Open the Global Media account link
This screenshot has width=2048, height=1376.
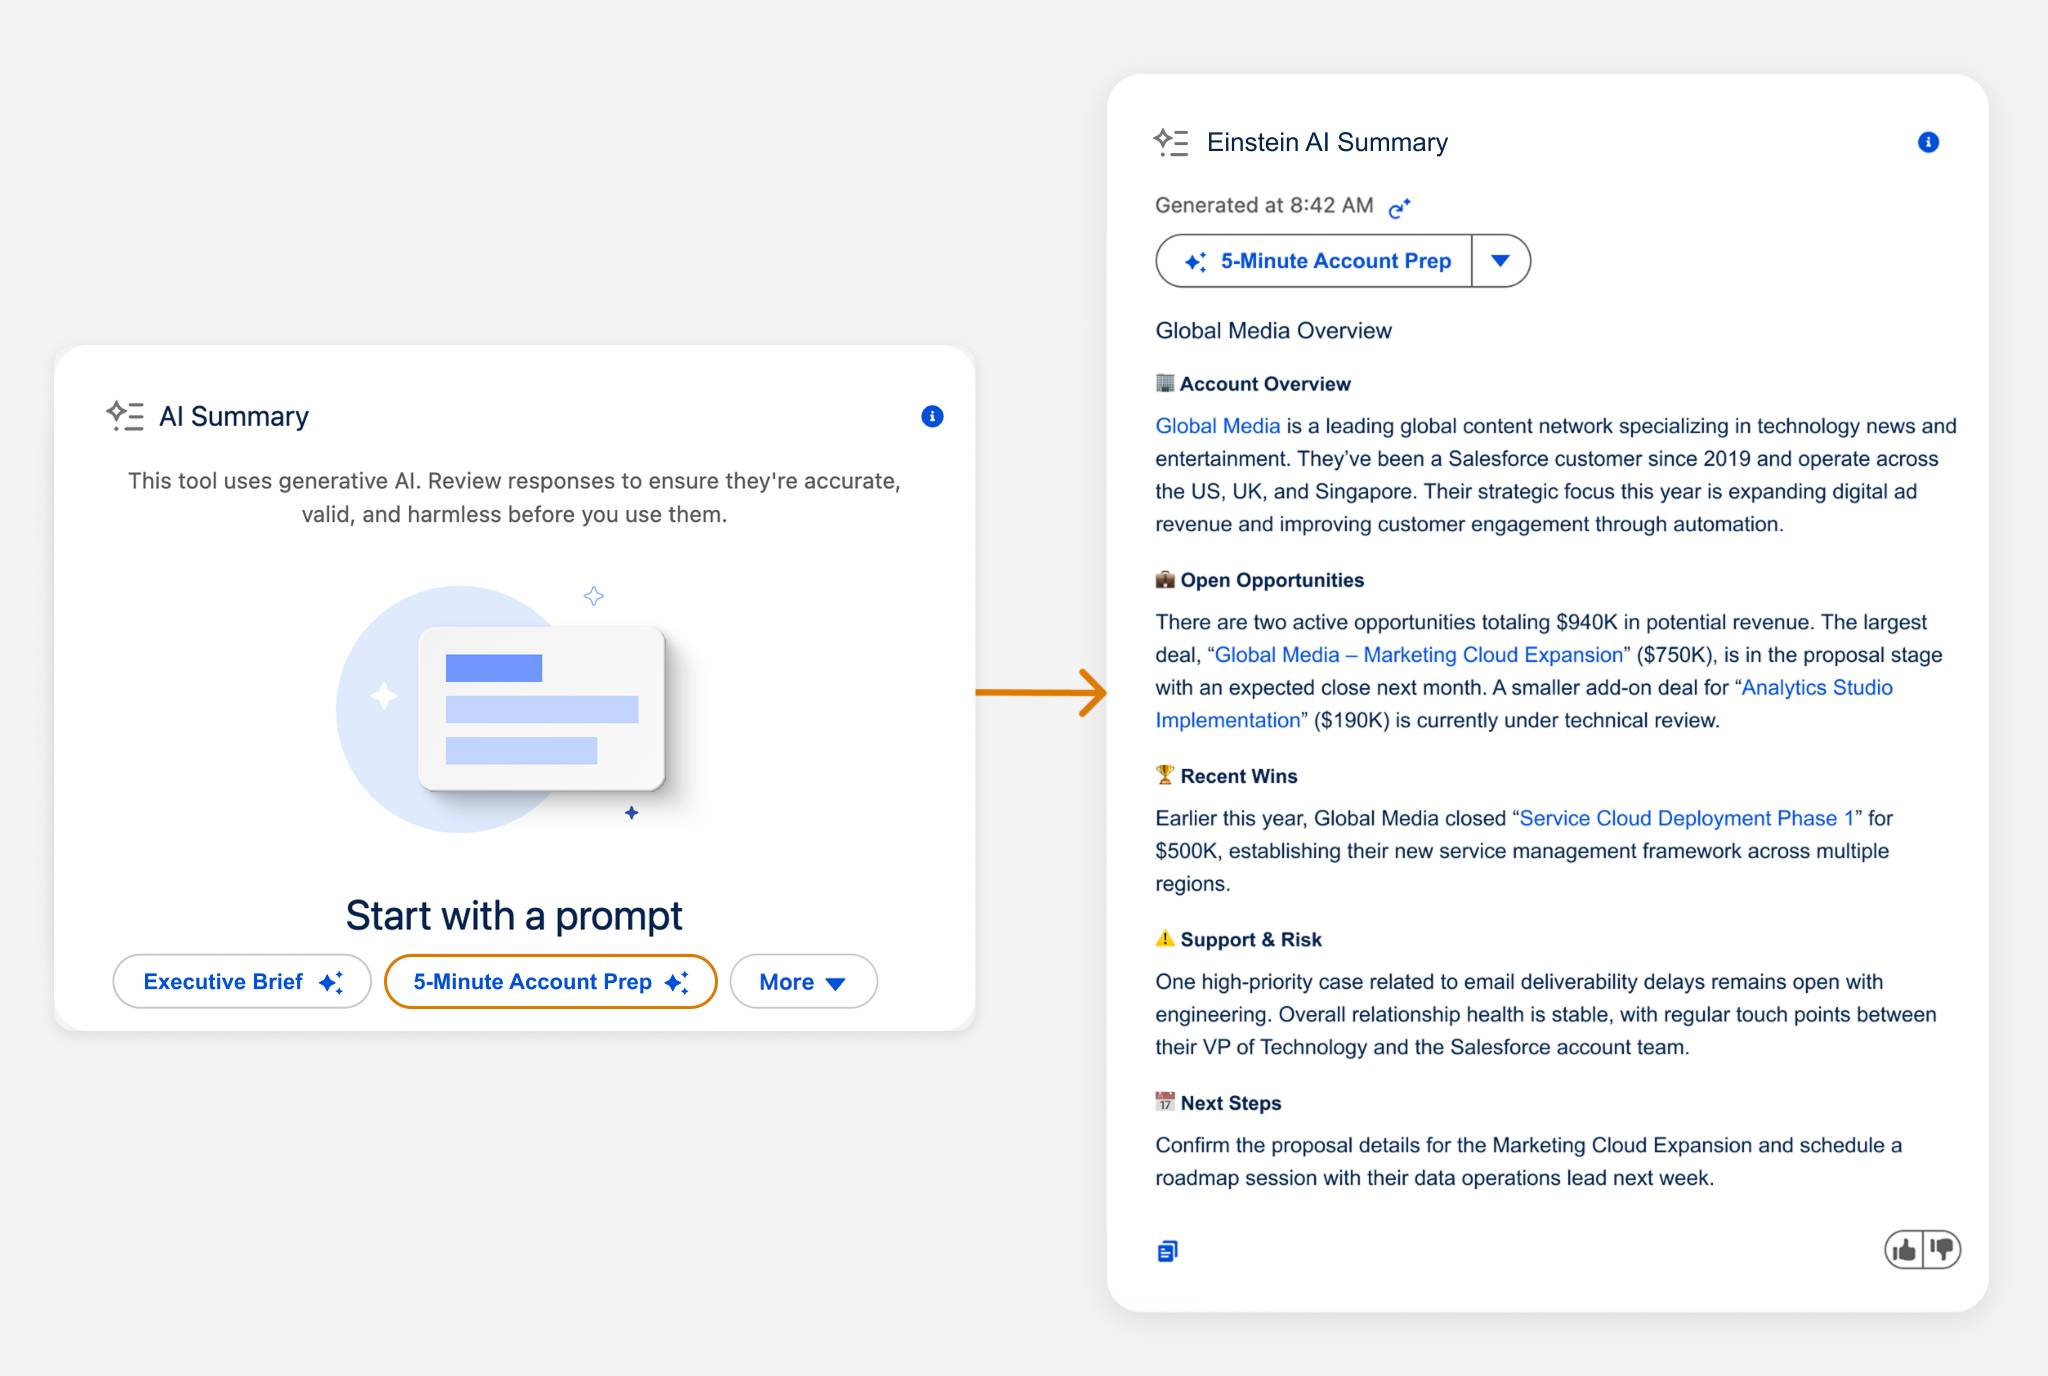[x=1217, y=426]
